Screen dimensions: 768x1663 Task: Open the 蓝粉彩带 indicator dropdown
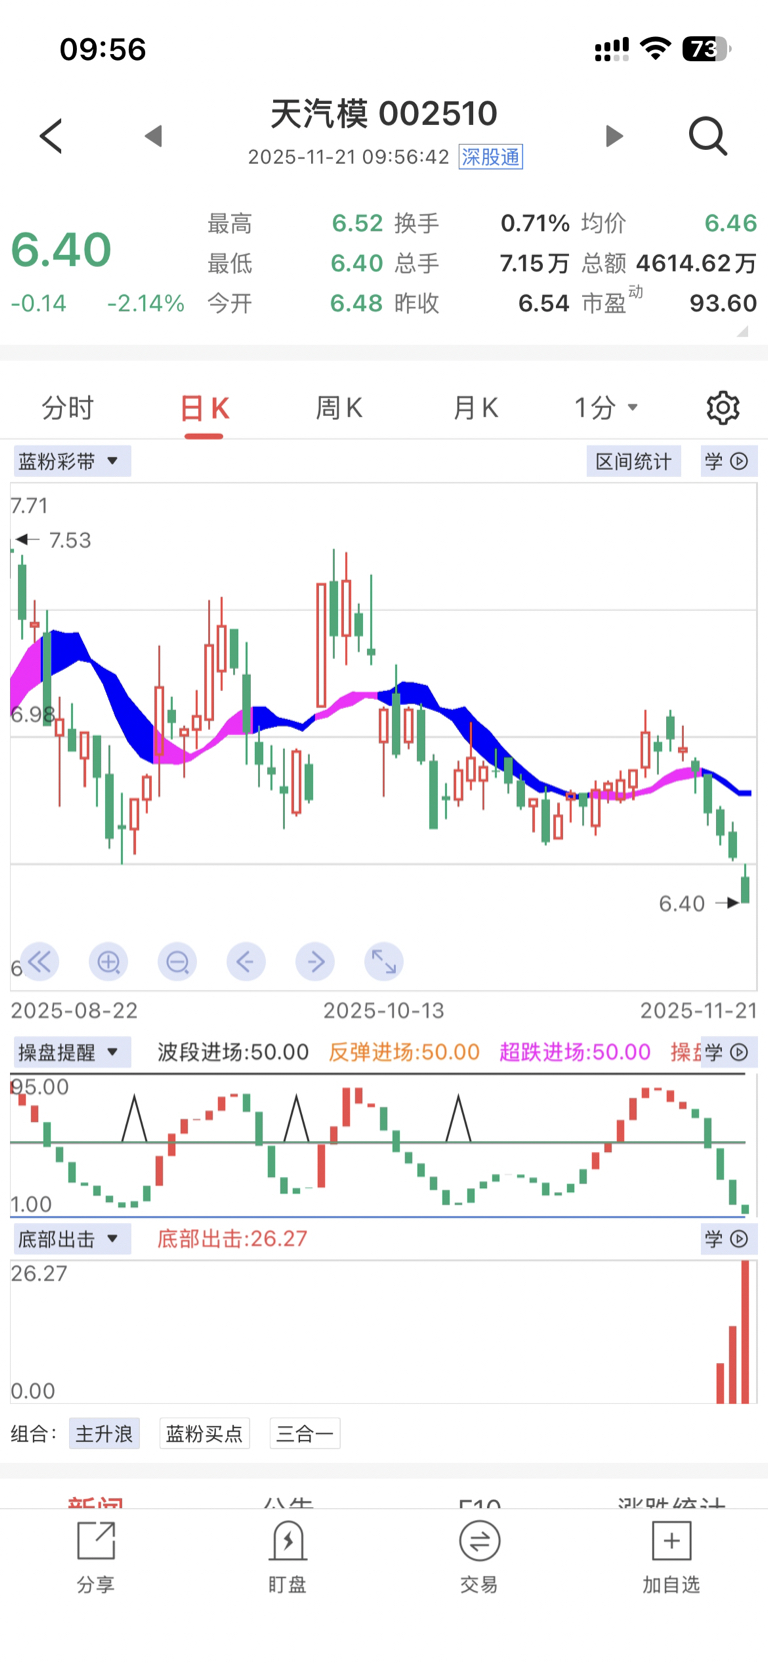click(71, 461)
